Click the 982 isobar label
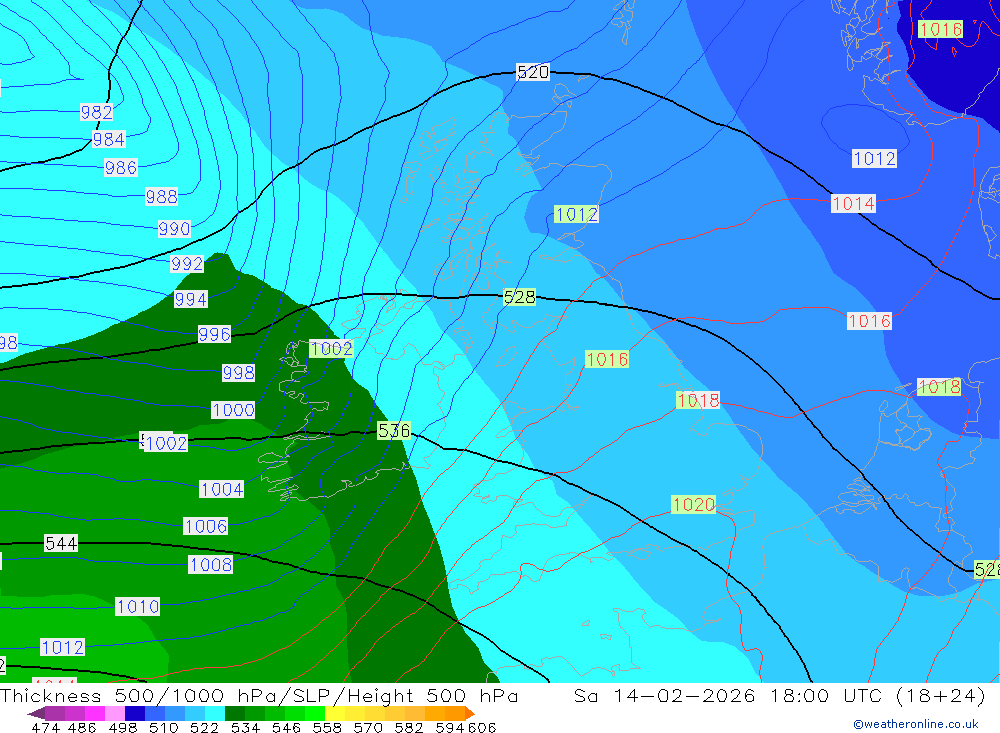 (x=96, y=112)
